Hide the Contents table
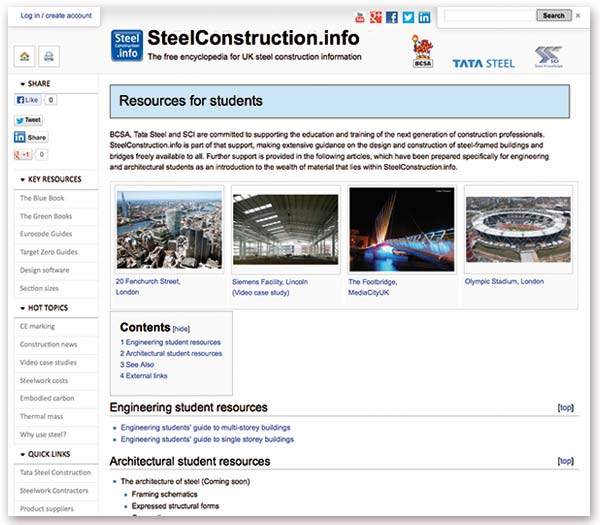This screenshot has width=600, height=525. 181,328
